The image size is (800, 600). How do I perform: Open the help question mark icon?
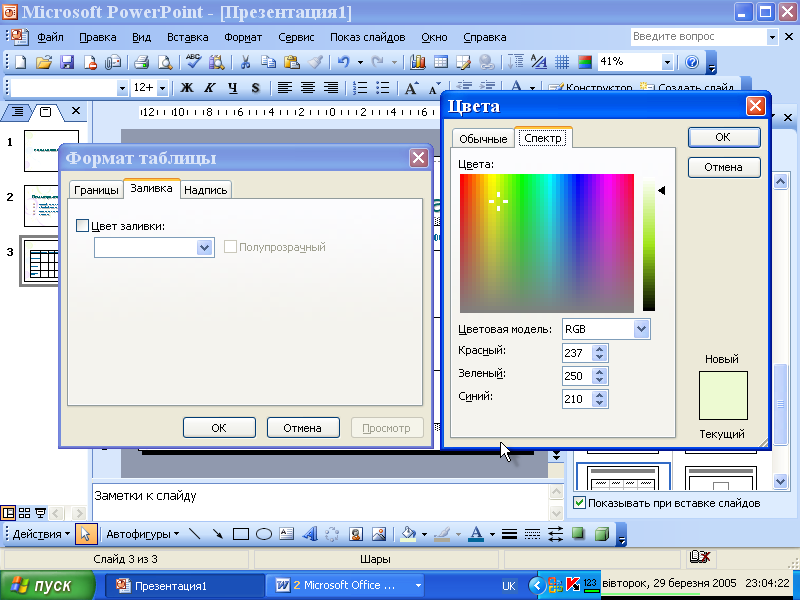(x=692, y=62)
